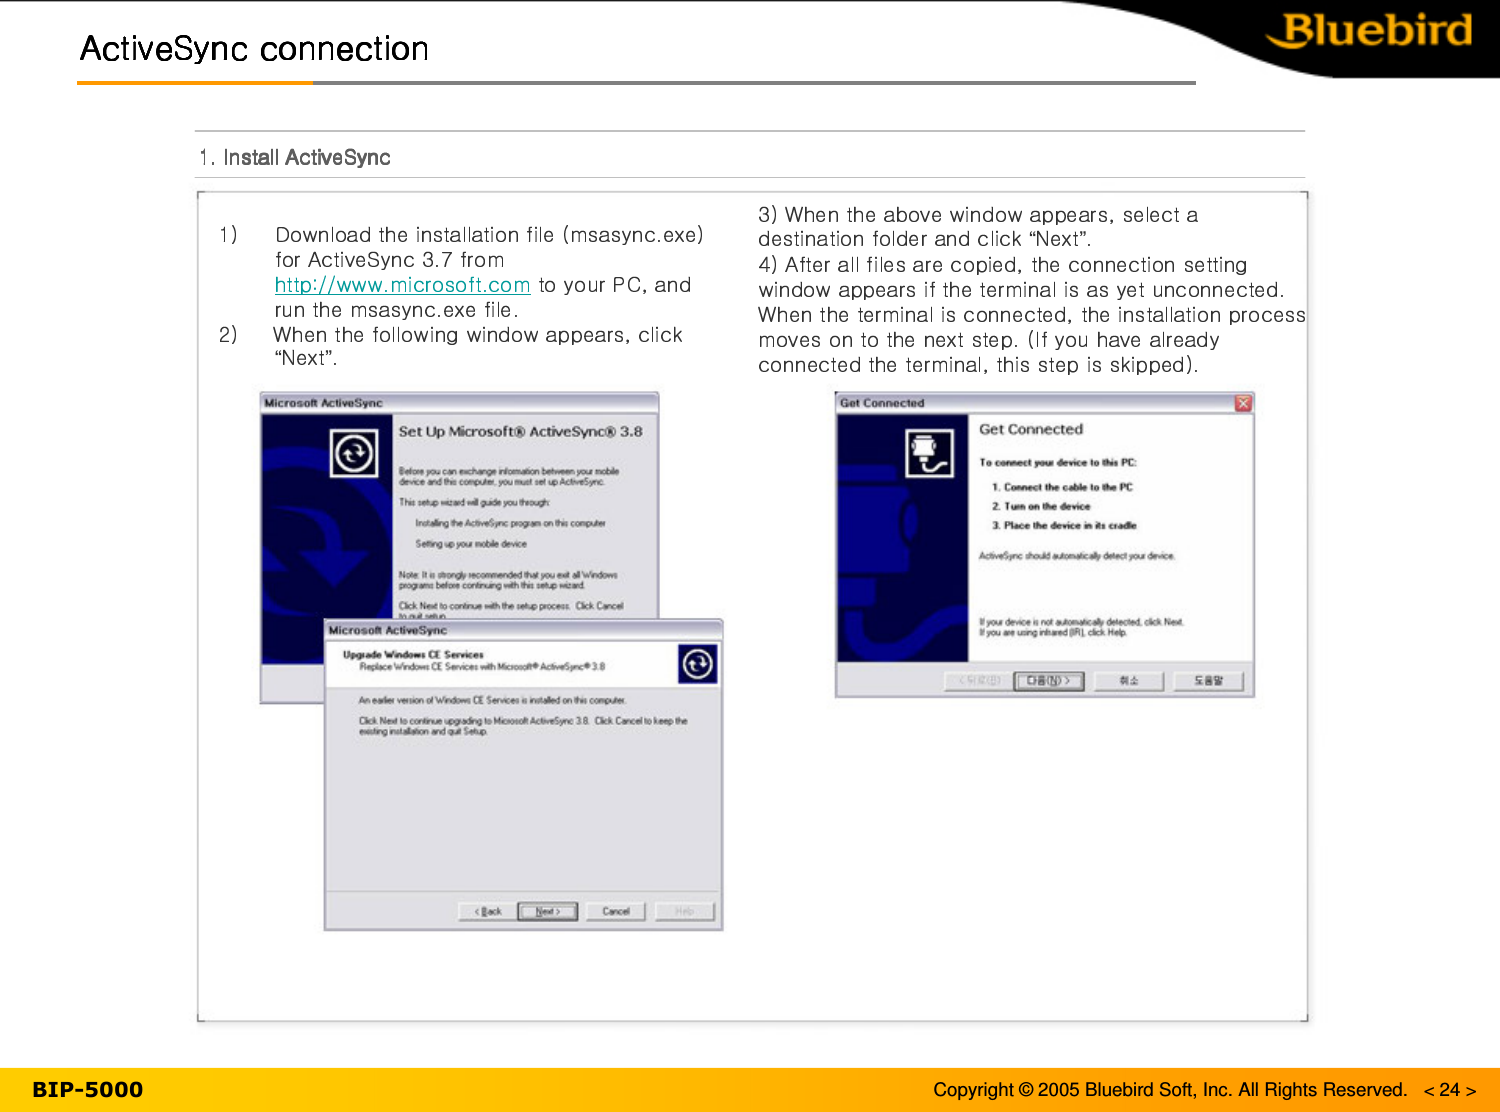The width and height of the screenshot is (1500, 1112).
Task: Click 'Setting up your mobile device' line
Action: click(470, 544)
